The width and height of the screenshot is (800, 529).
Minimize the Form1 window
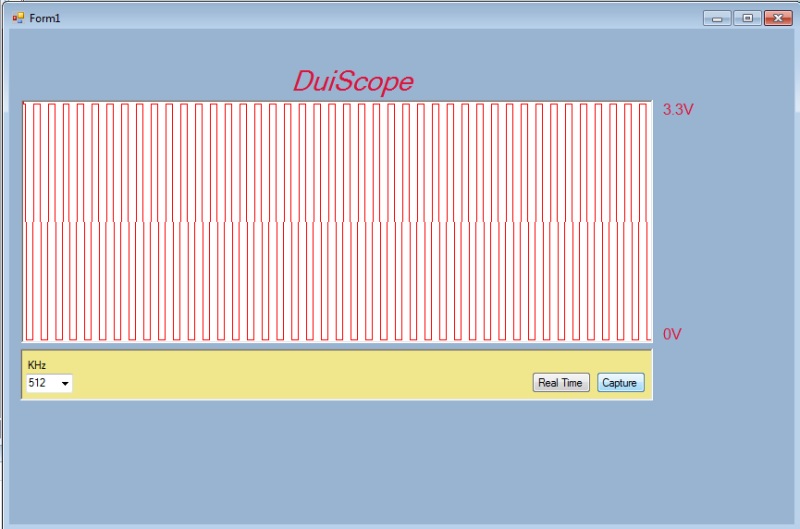pyautogui.click(x=716, y=18)
